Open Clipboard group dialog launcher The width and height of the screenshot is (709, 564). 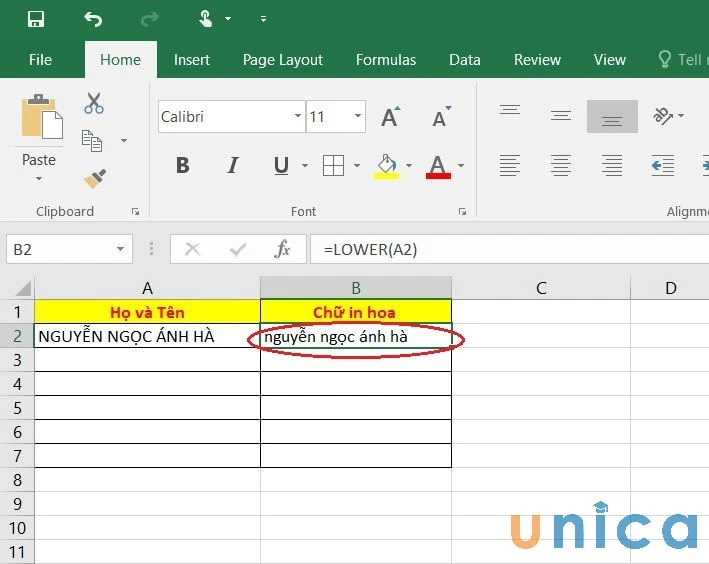pos(135,212)
